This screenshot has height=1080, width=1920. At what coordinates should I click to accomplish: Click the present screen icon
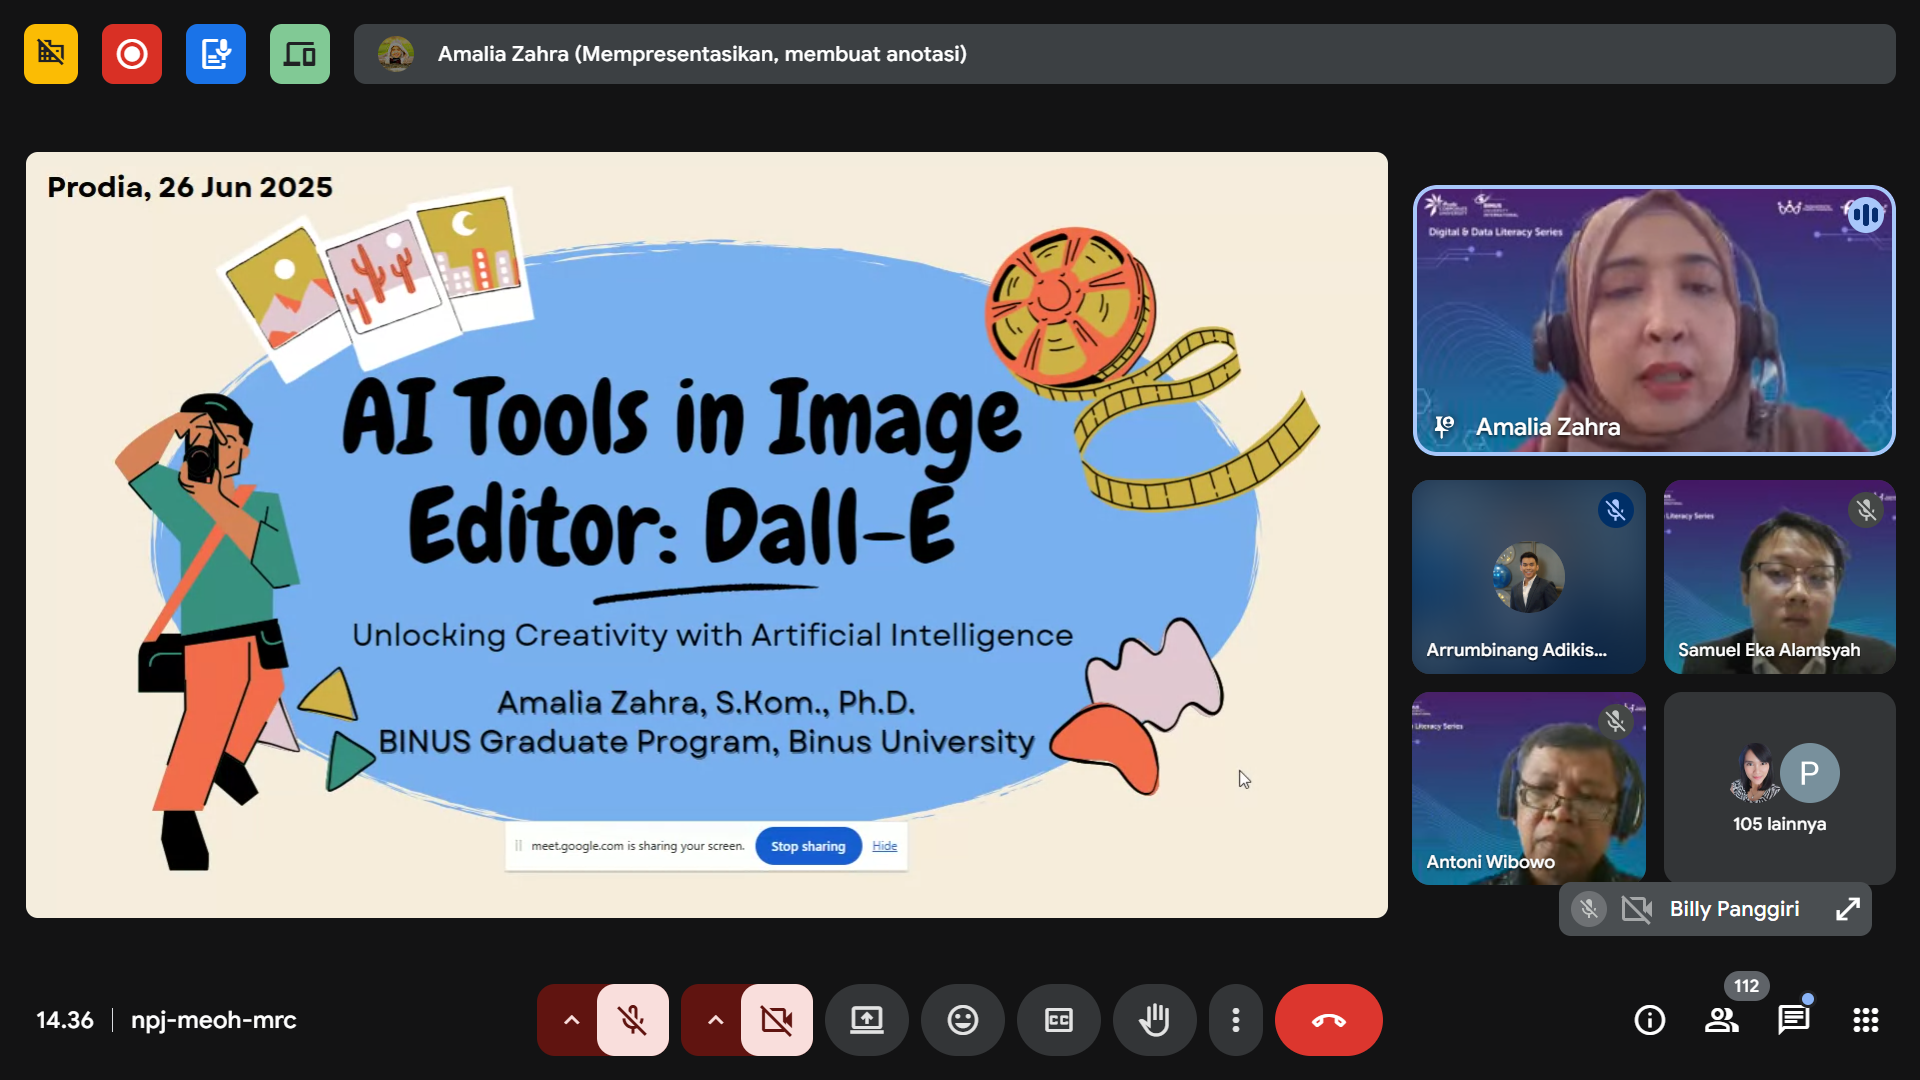pyautogui.click(x=867, y=1020)
